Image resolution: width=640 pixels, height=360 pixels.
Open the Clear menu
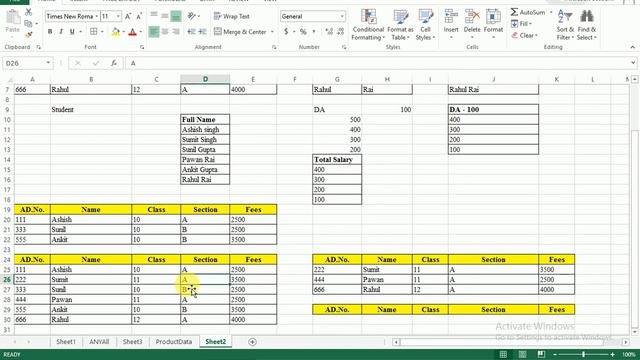(524, 36)
